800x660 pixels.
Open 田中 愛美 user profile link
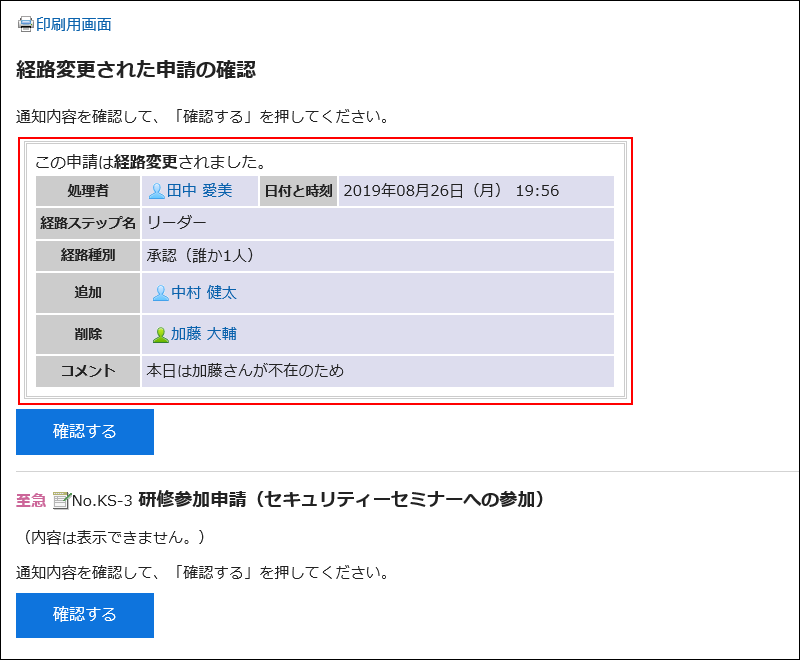coord(199,191)
